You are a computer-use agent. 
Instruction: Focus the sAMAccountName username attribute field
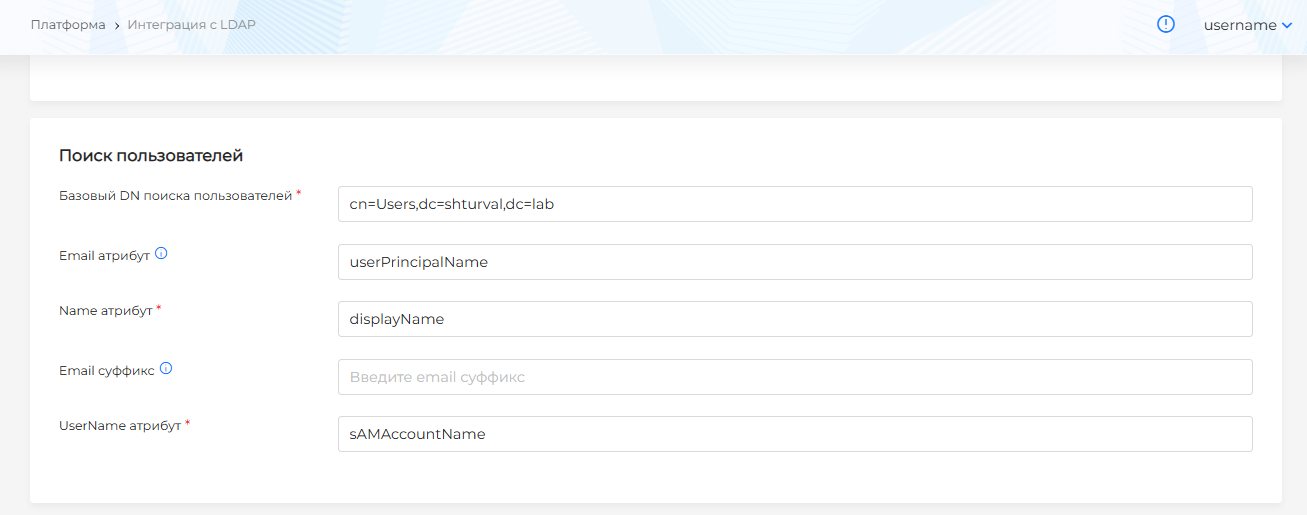coord(795,434)
